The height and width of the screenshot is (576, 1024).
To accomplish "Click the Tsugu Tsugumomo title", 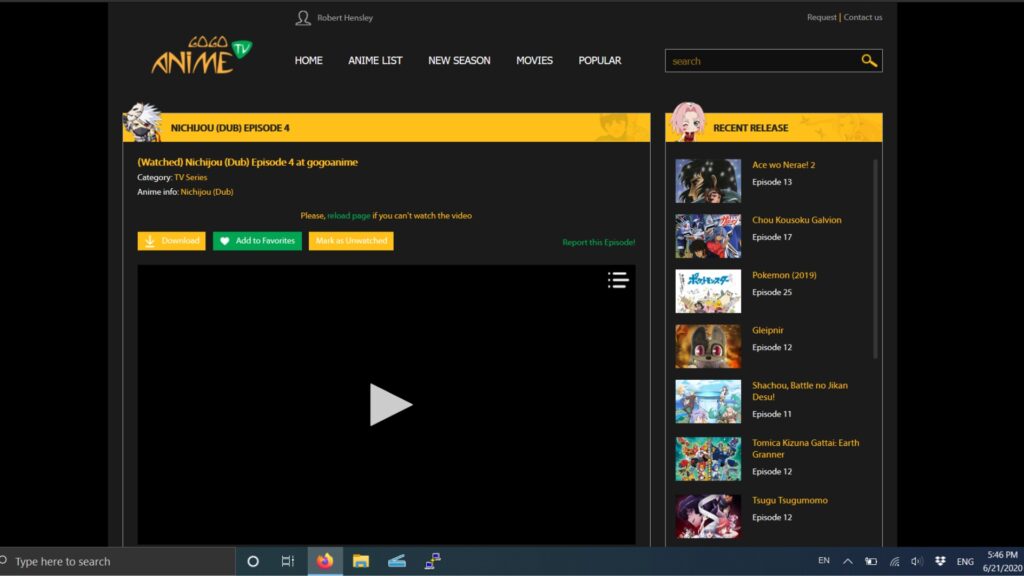I will (x=790, y=500).
